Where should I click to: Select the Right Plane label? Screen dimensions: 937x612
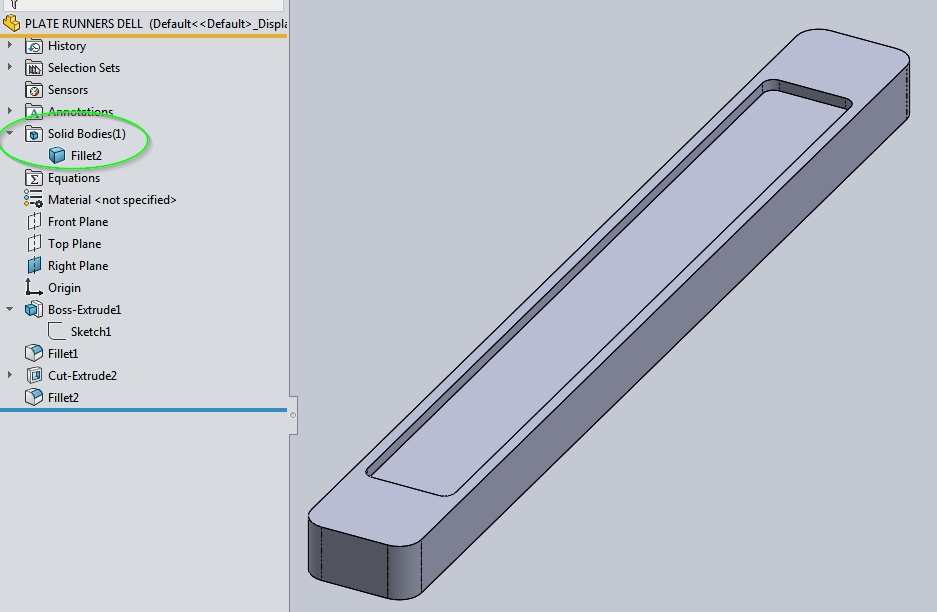78,266
